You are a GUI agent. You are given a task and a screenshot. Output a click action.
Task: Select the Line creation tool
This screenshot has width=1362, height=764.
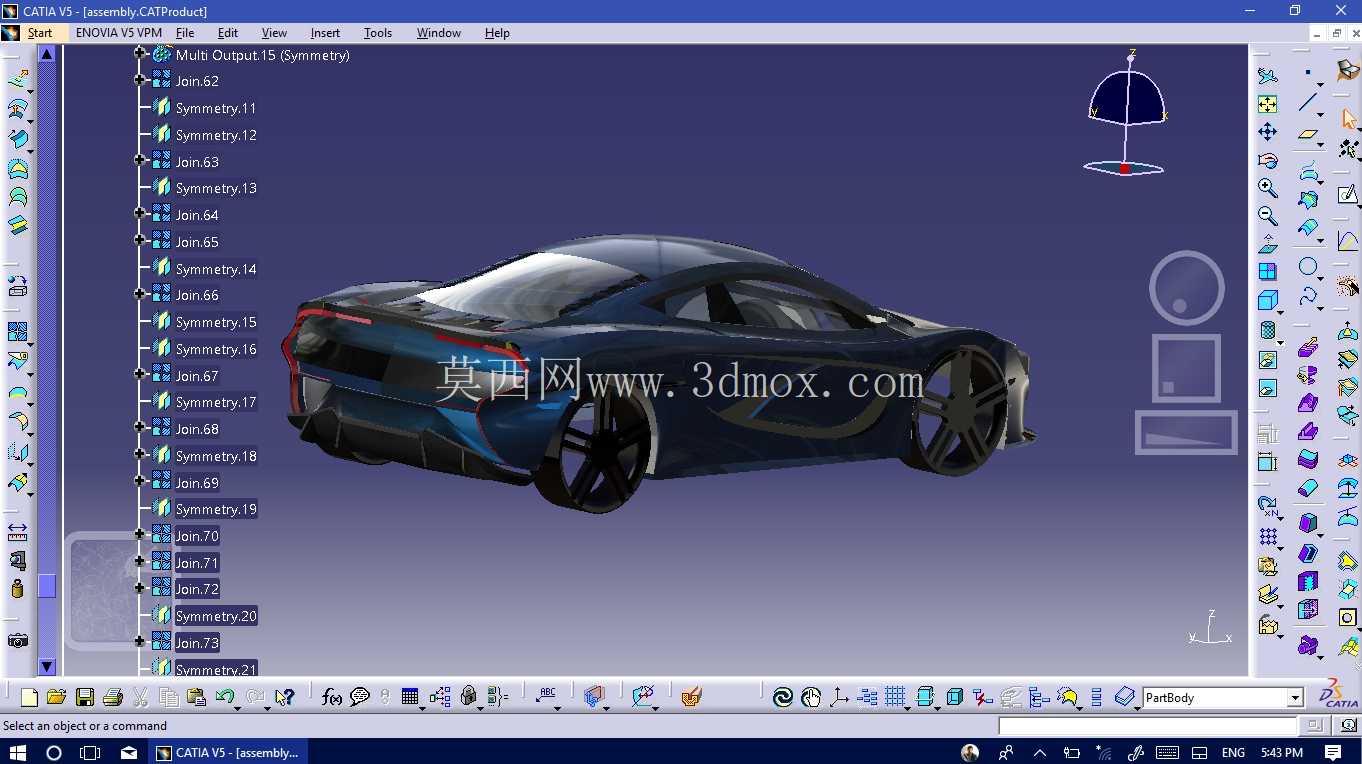pyautogui.click(x=1308, y=102)
